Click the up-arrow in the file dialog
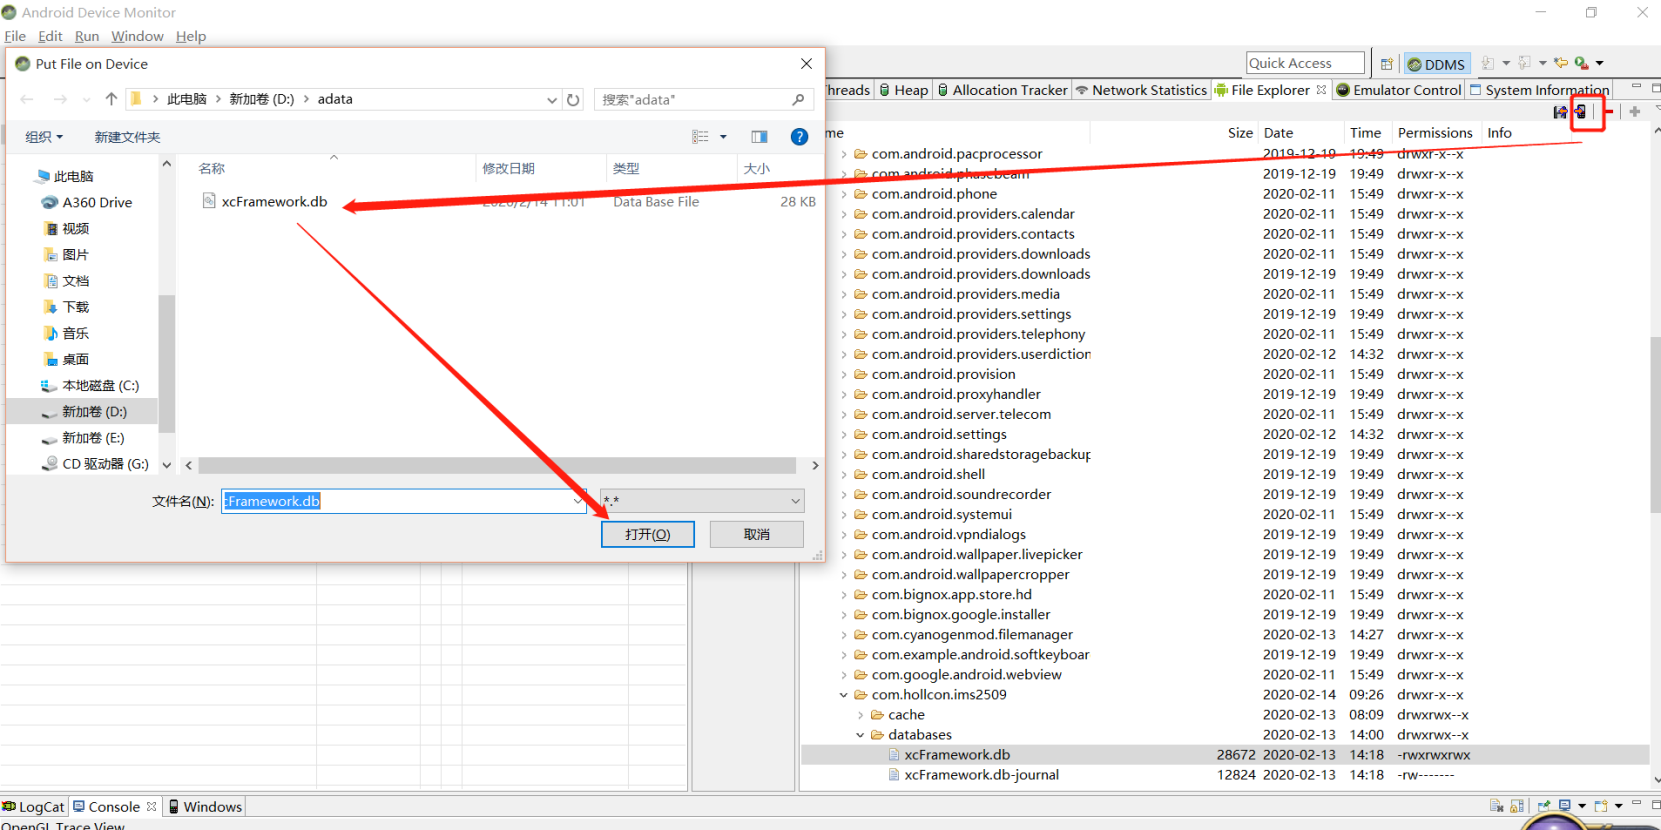This screenshot has width=1661, height=830. coord(111,99)
